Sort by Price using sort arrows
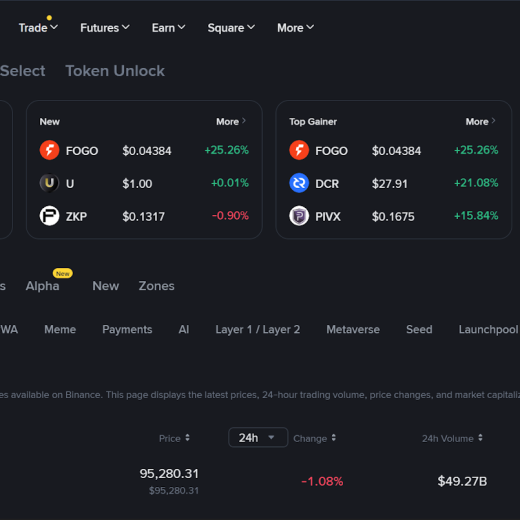This screenshot has height=520, width=520. [x=187, y=438]
